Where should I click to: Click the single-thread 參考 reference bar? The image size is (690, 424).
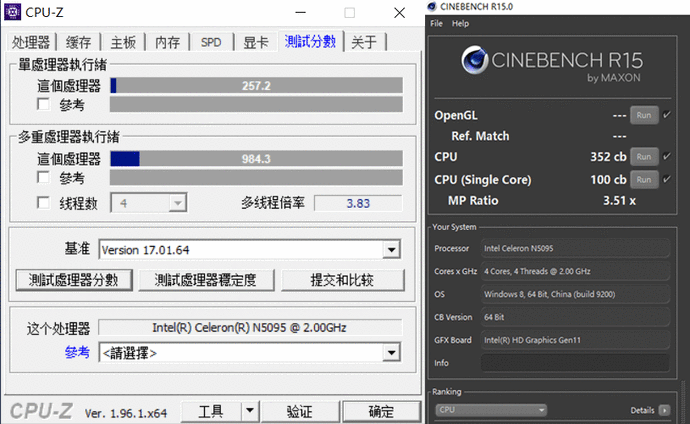point(256,104)
